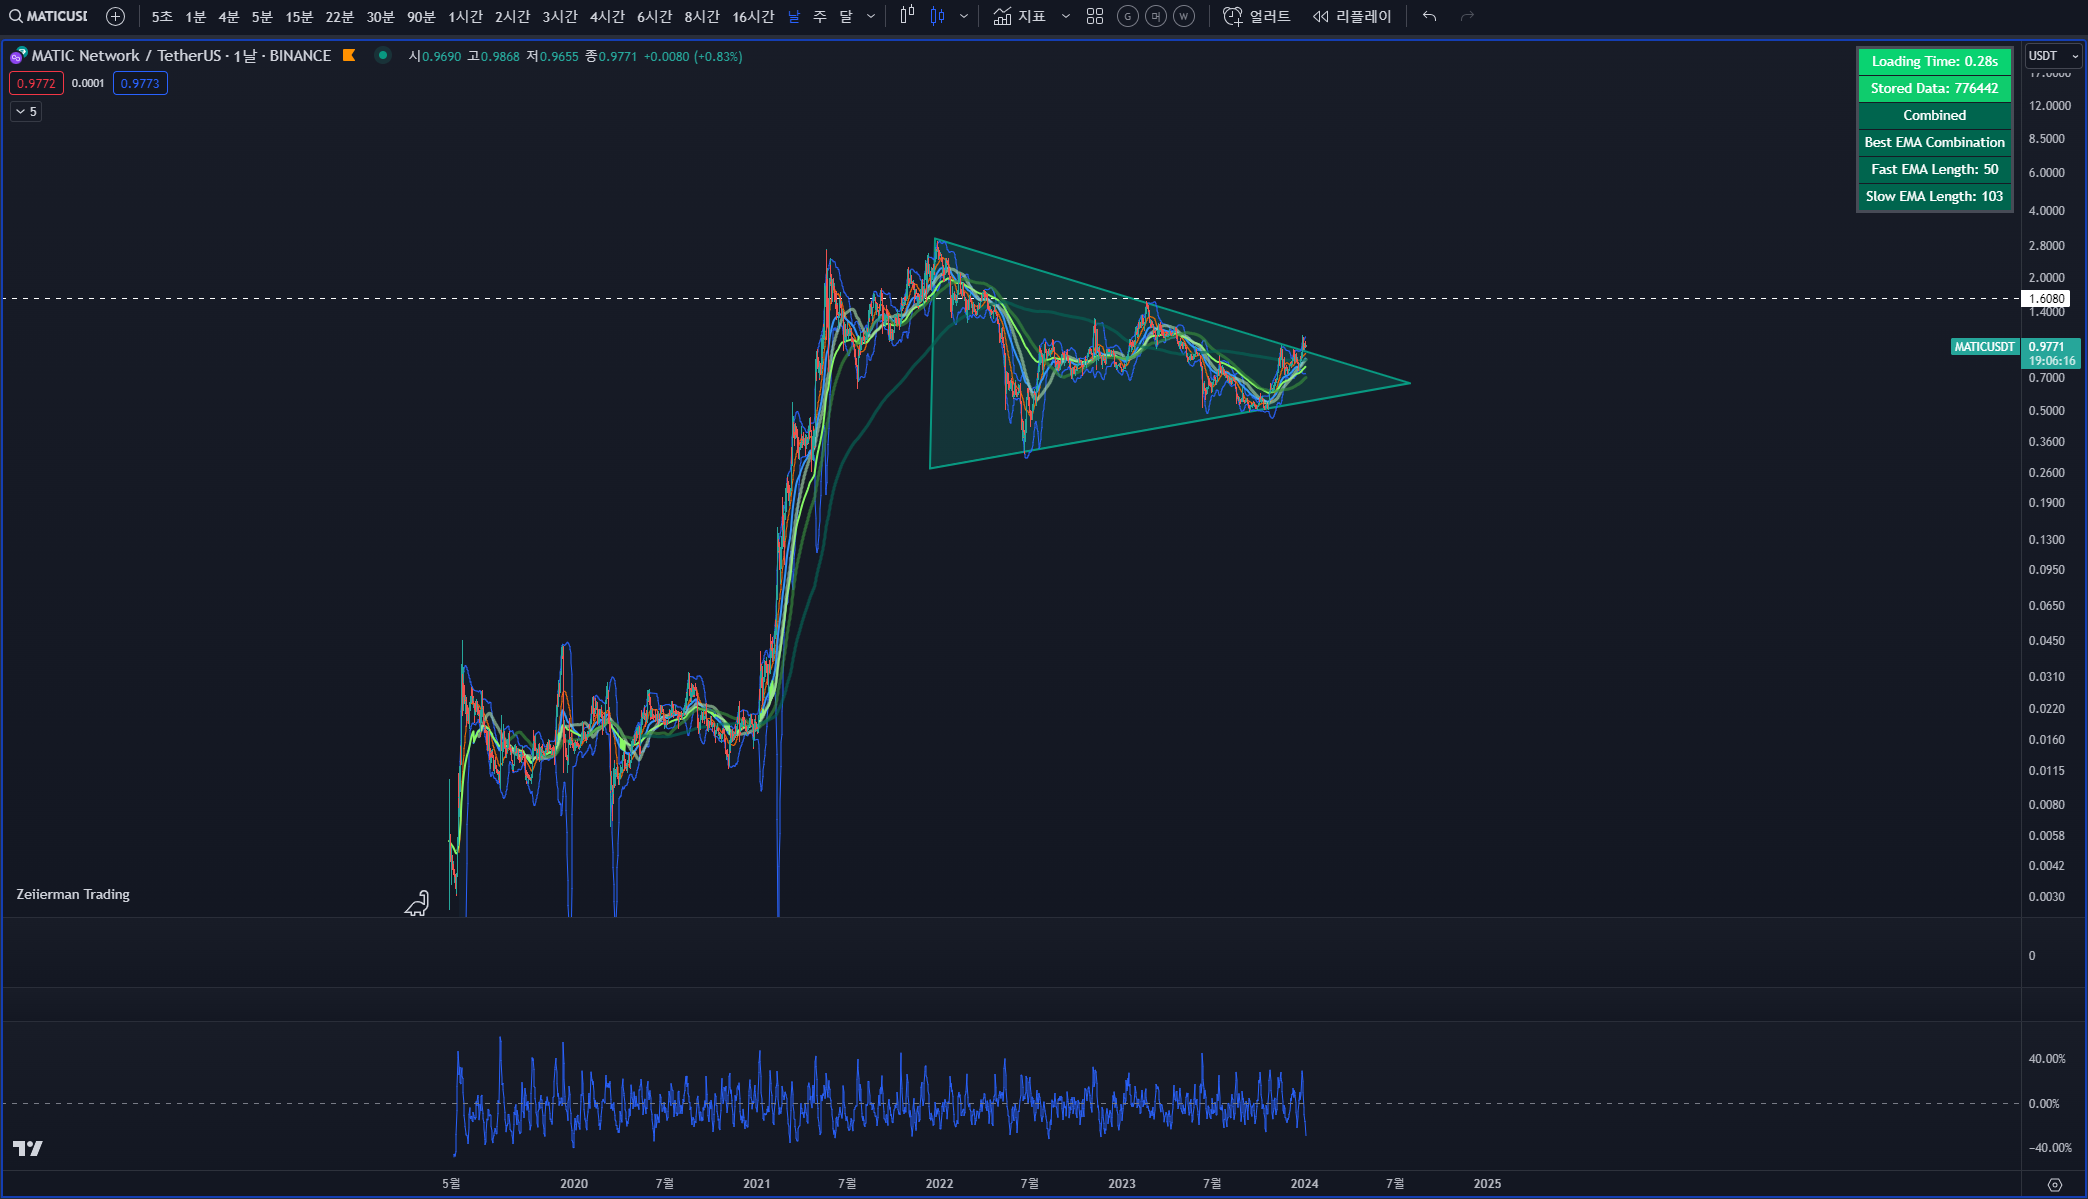Click the add symbol plus icon
The image size is (2088, 1199).
[x=115, y=16]
